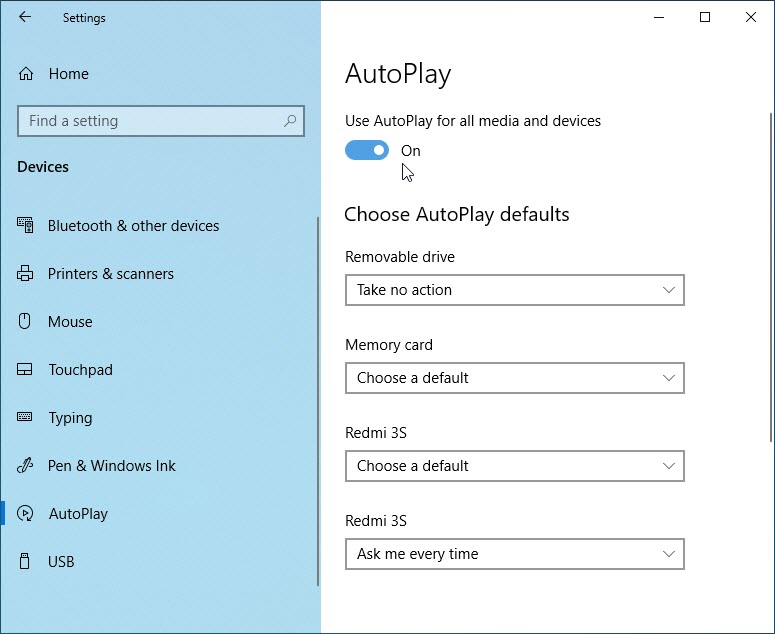Open Home via the house icon
Image resolution: width=775 pixels, height=634 pixels.
26,74
